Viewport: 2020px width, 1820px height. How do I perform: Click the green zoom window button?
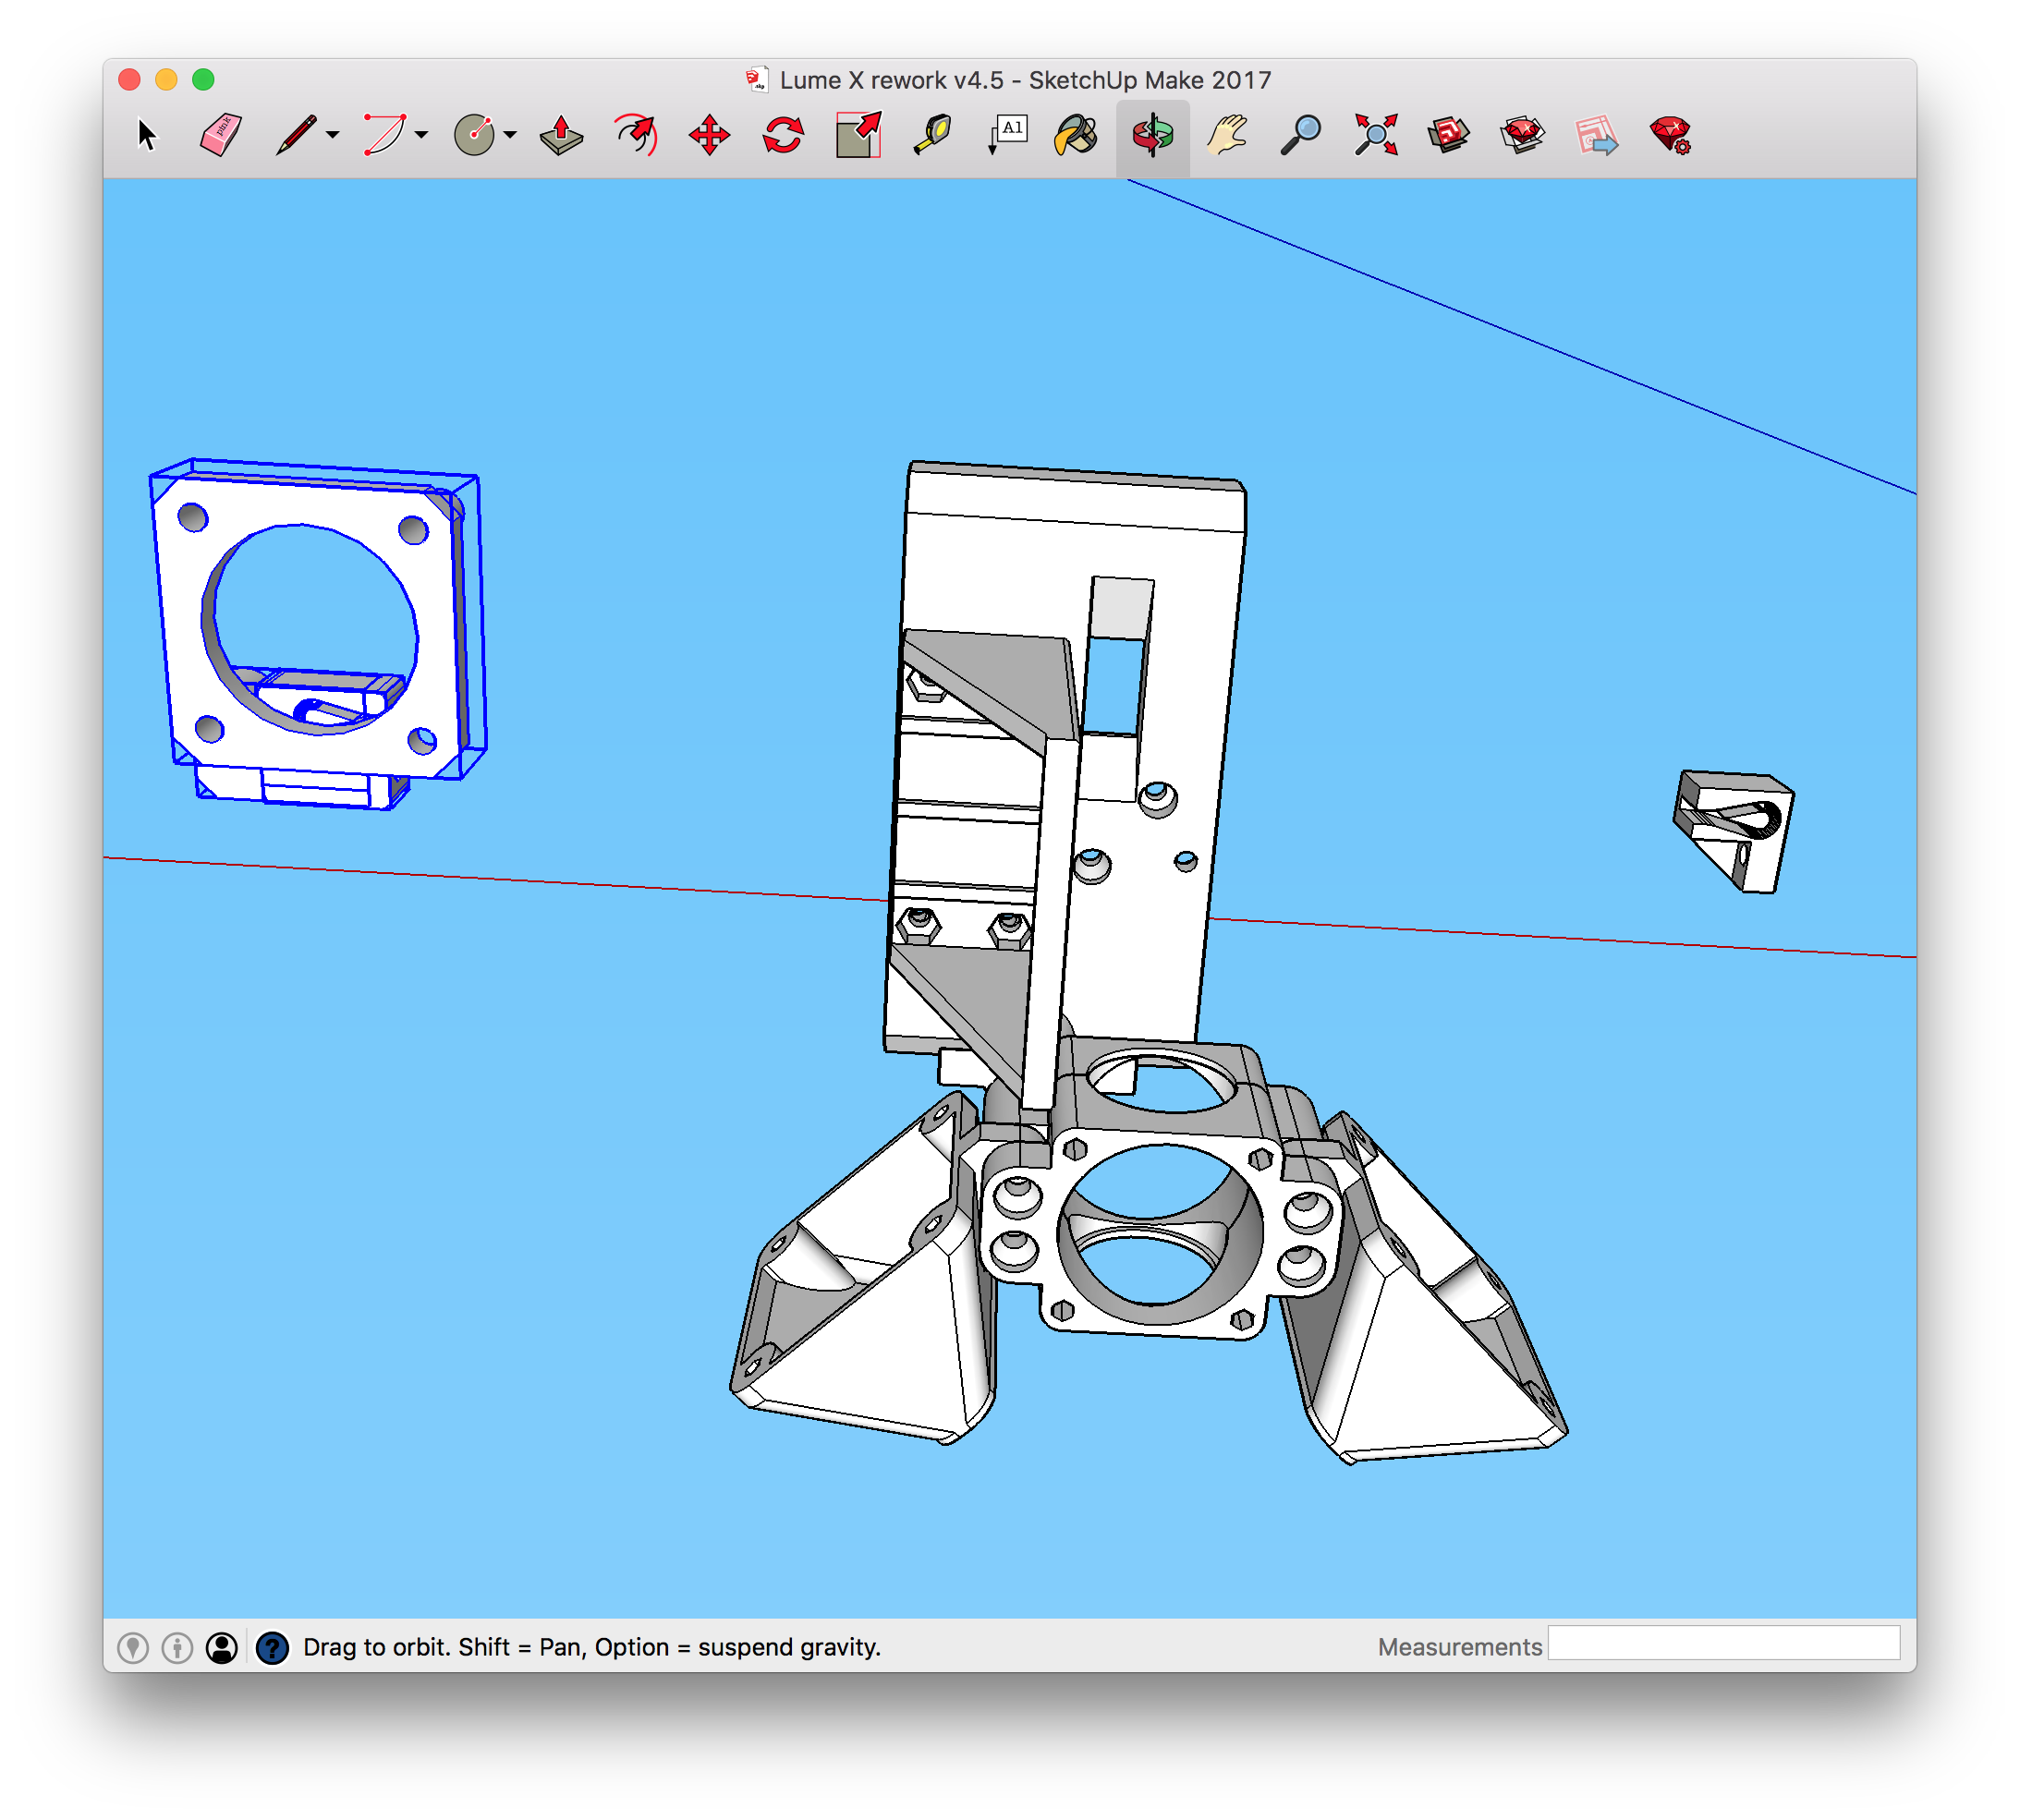[x=203, y=80]
